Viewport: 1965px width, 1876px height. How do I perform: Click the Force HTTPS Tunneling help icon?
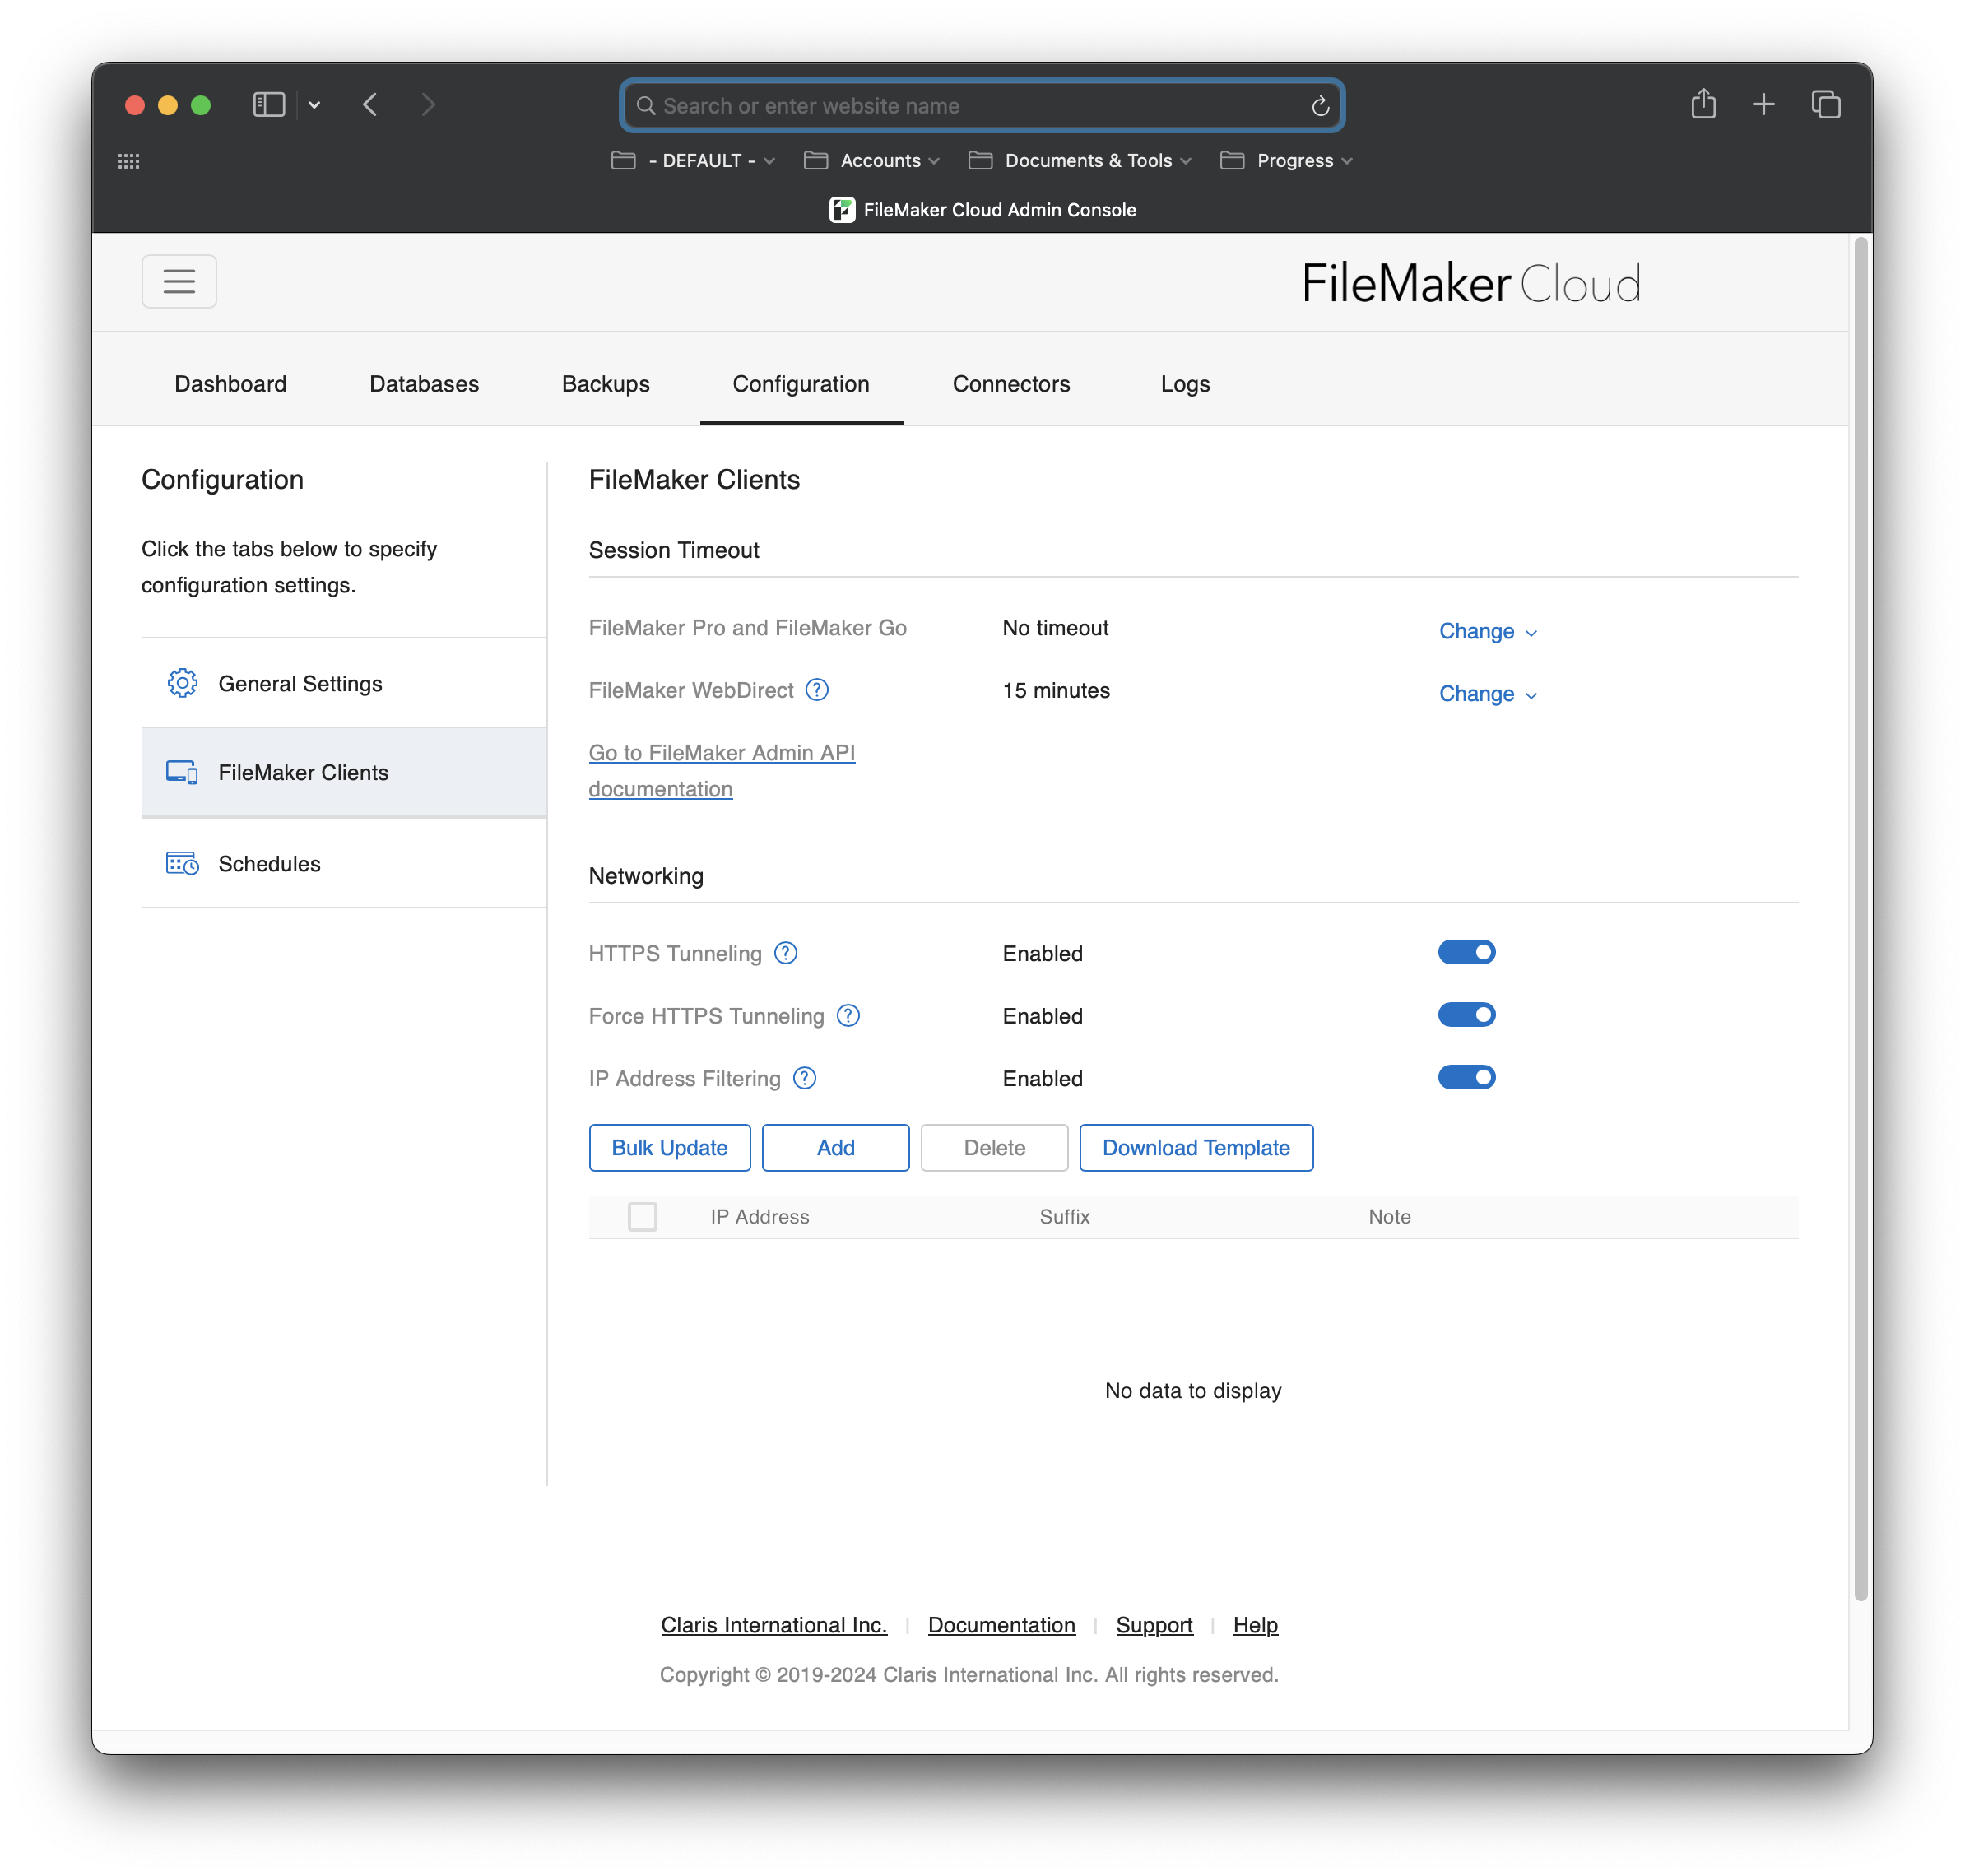coord(849,1015)
